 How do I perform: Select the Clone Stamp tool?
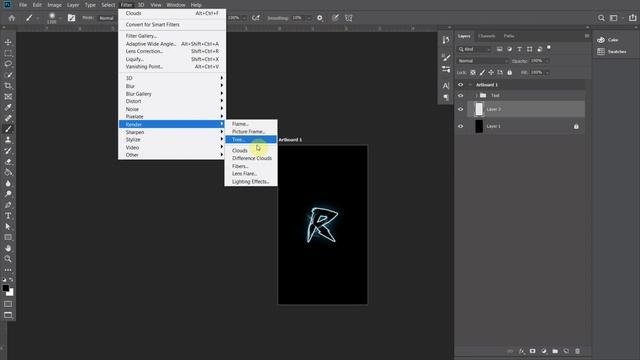pos(8,140)
